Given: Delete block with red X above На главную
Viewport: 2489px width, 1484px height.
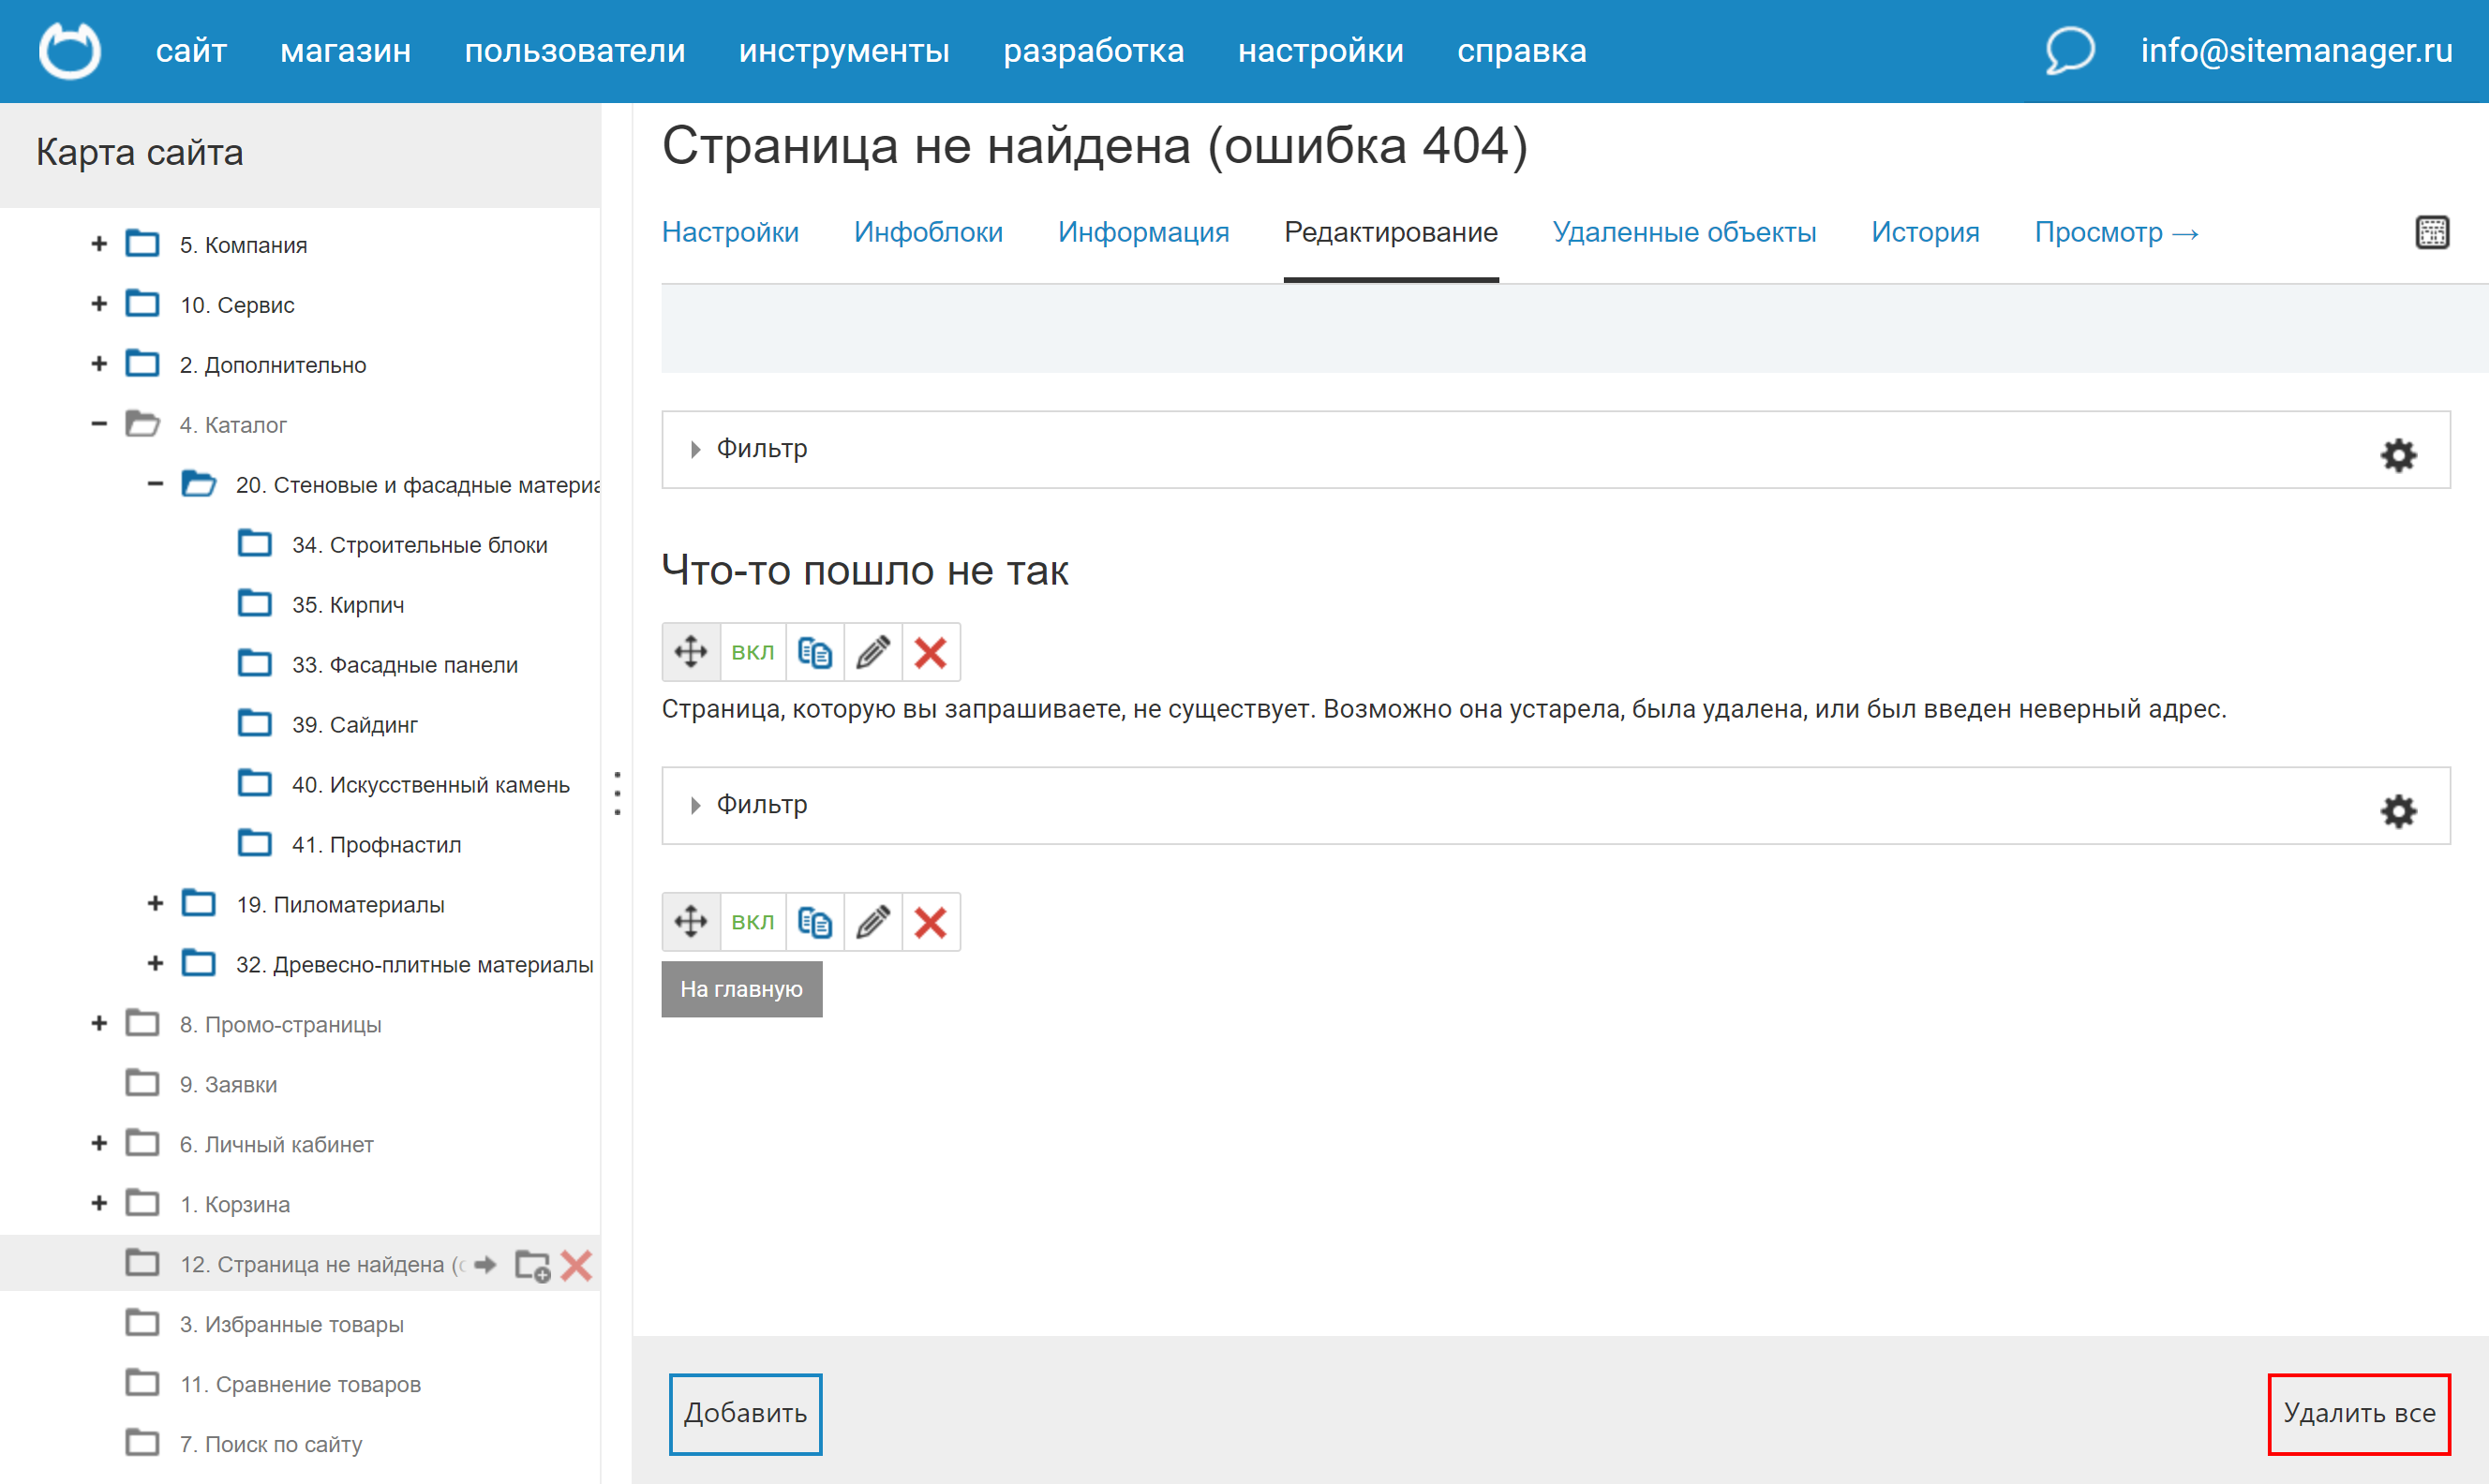Looking at the screenshot, I should [930, 921].
